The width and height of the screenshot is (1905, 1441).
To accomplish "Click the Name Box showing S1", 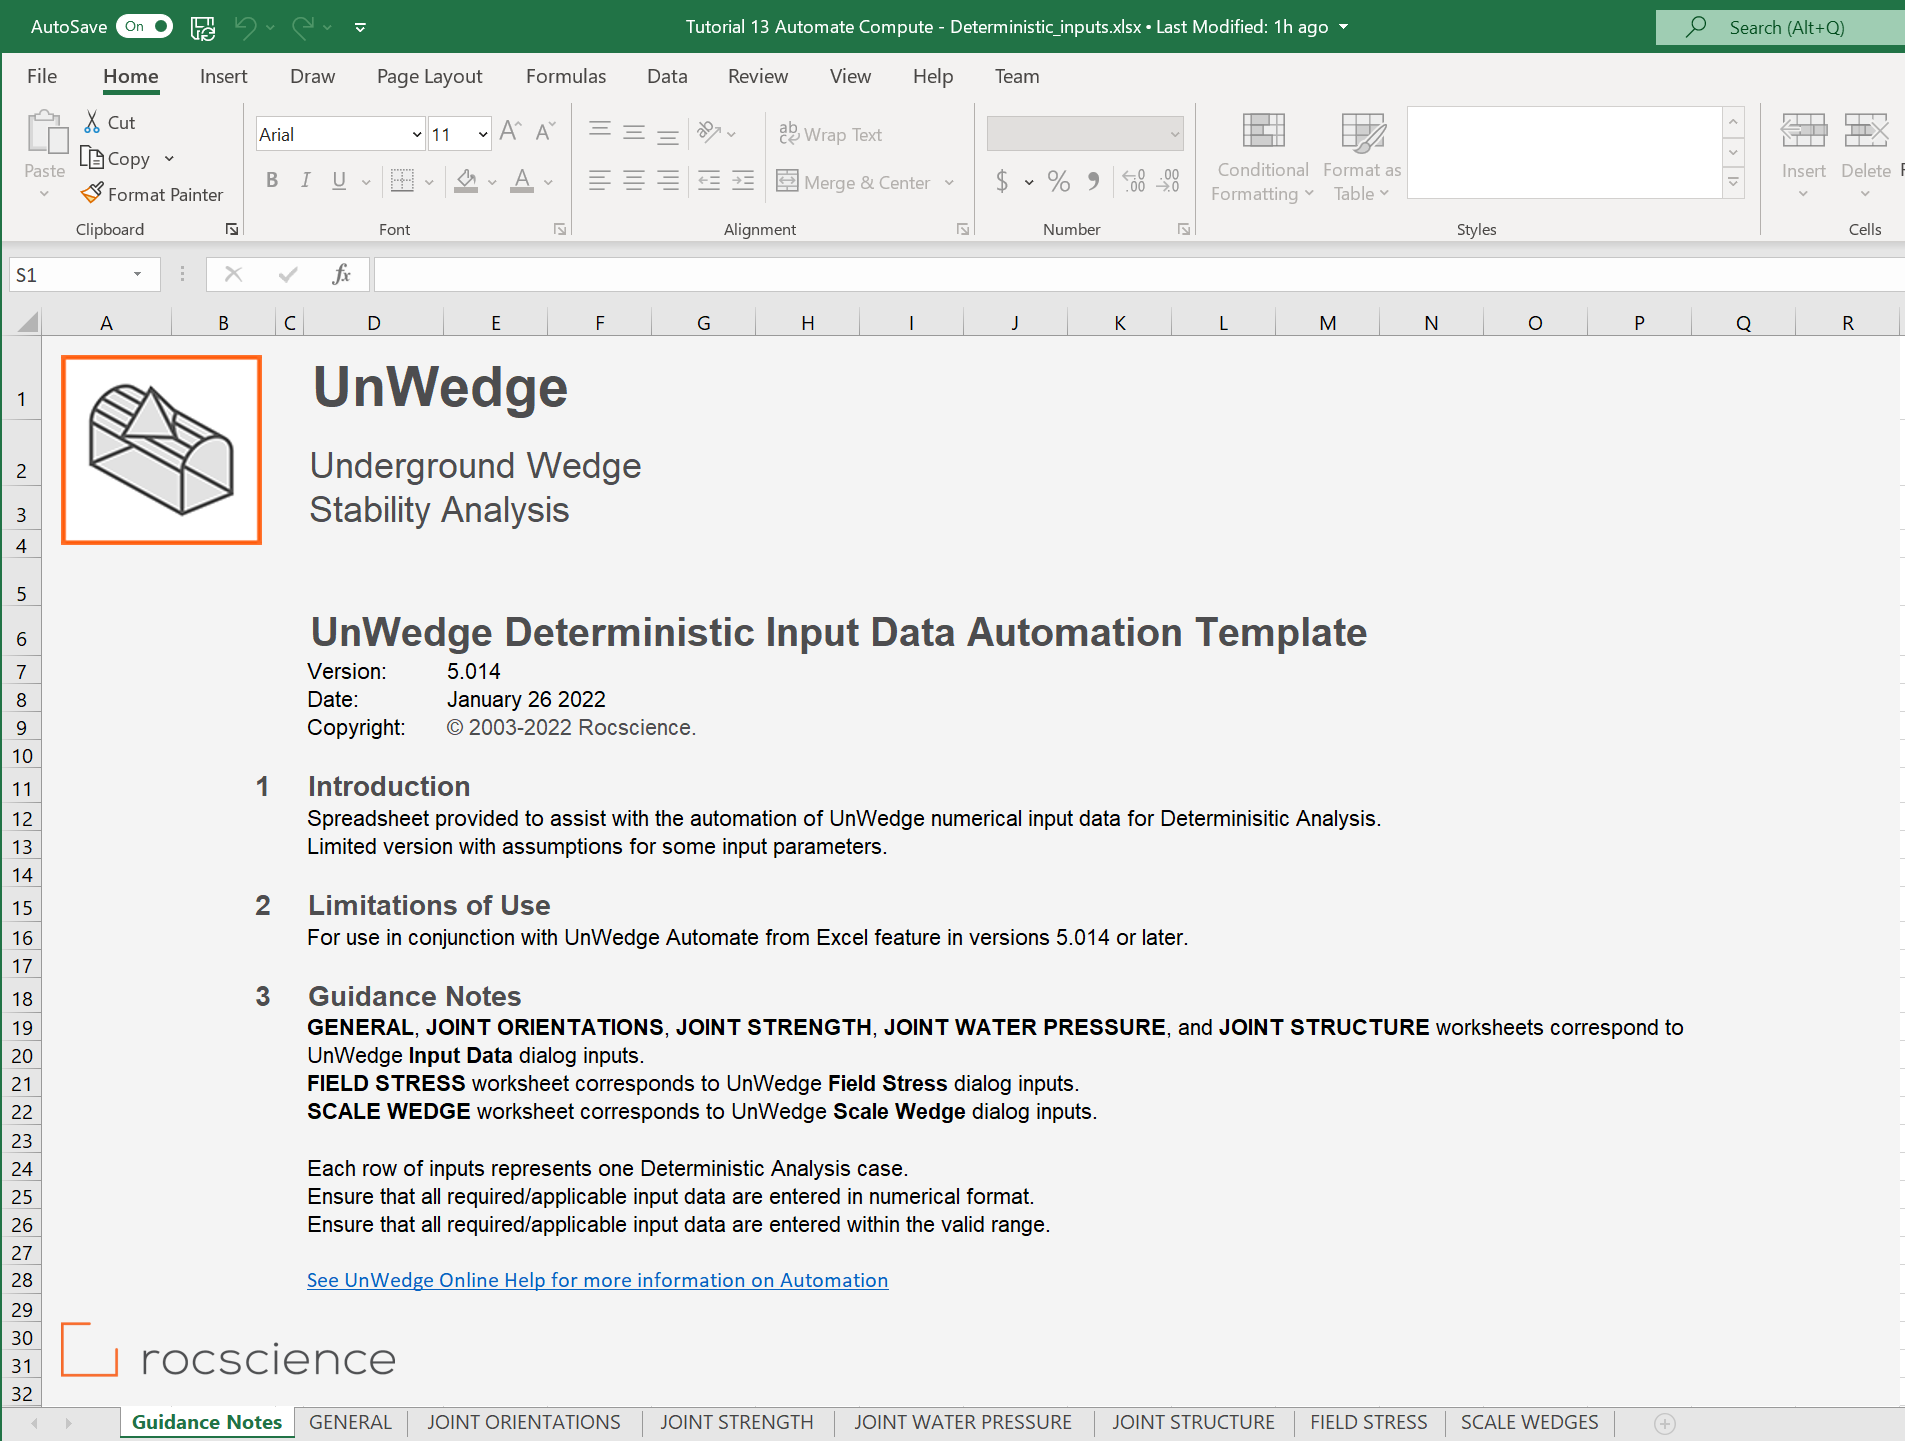I will coord(84,275).
